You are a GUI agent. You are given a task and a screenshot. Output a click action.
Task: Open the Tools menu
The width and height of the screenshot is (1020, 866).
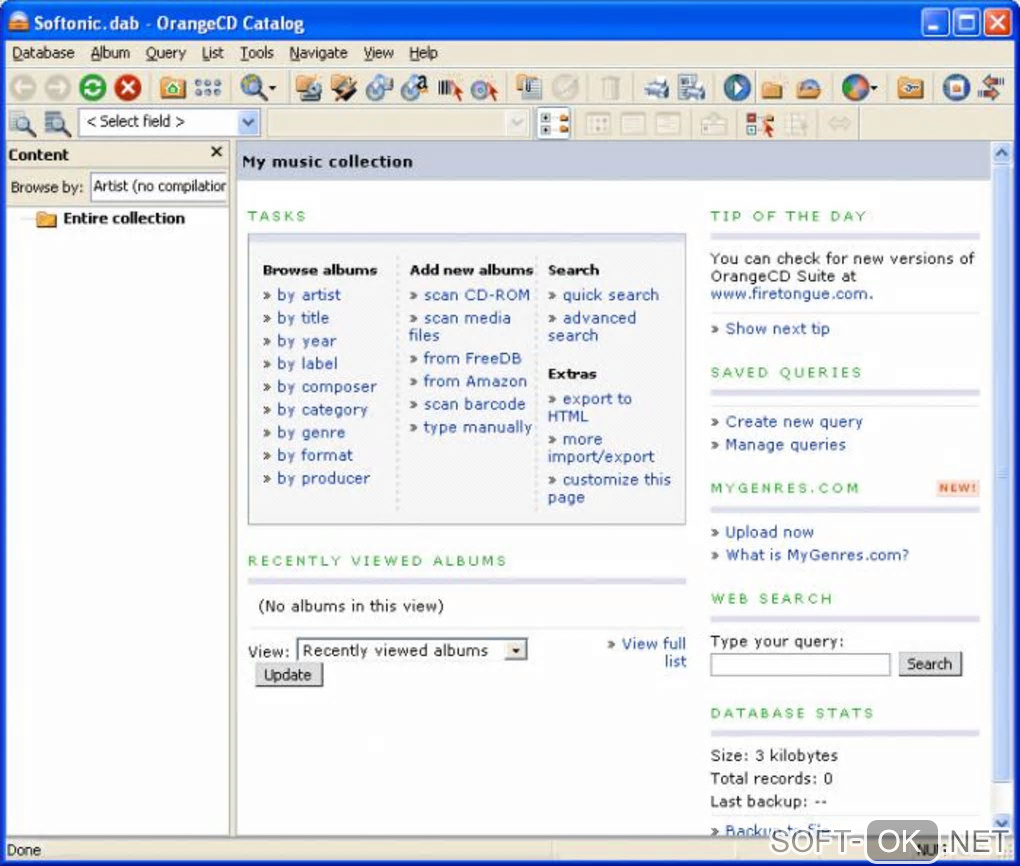point(256,53)
